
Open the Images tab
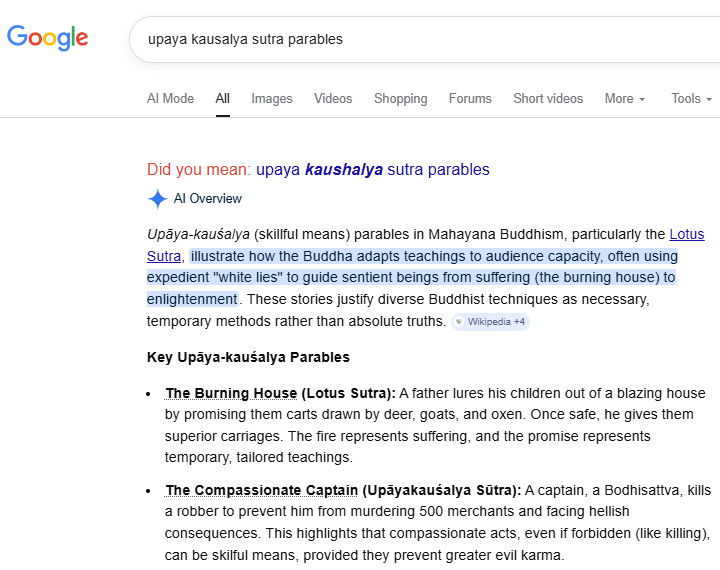[x=272, y=98]
